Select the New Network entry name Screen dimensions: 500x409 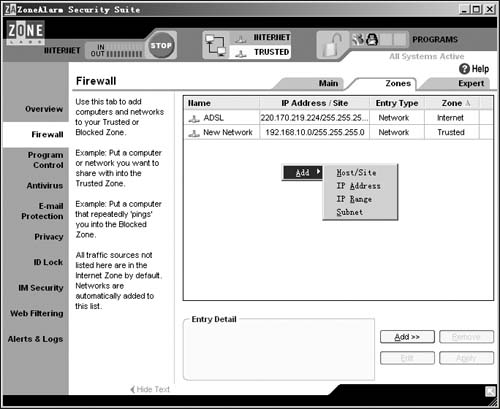coord(228,133)
